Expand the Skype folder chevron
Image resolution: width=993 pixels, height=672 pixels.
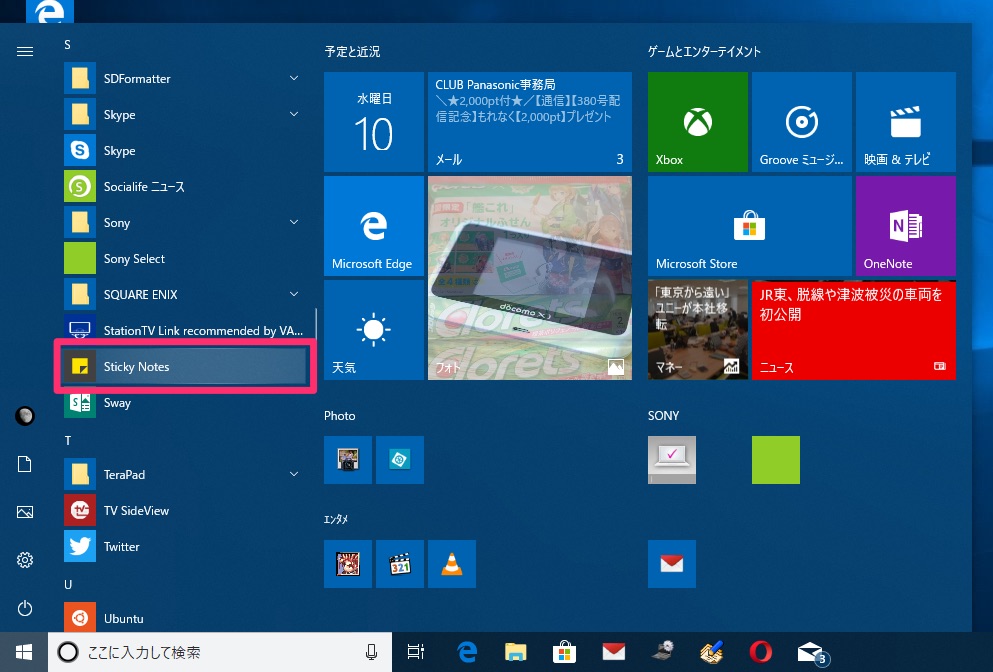coord(294,114)
